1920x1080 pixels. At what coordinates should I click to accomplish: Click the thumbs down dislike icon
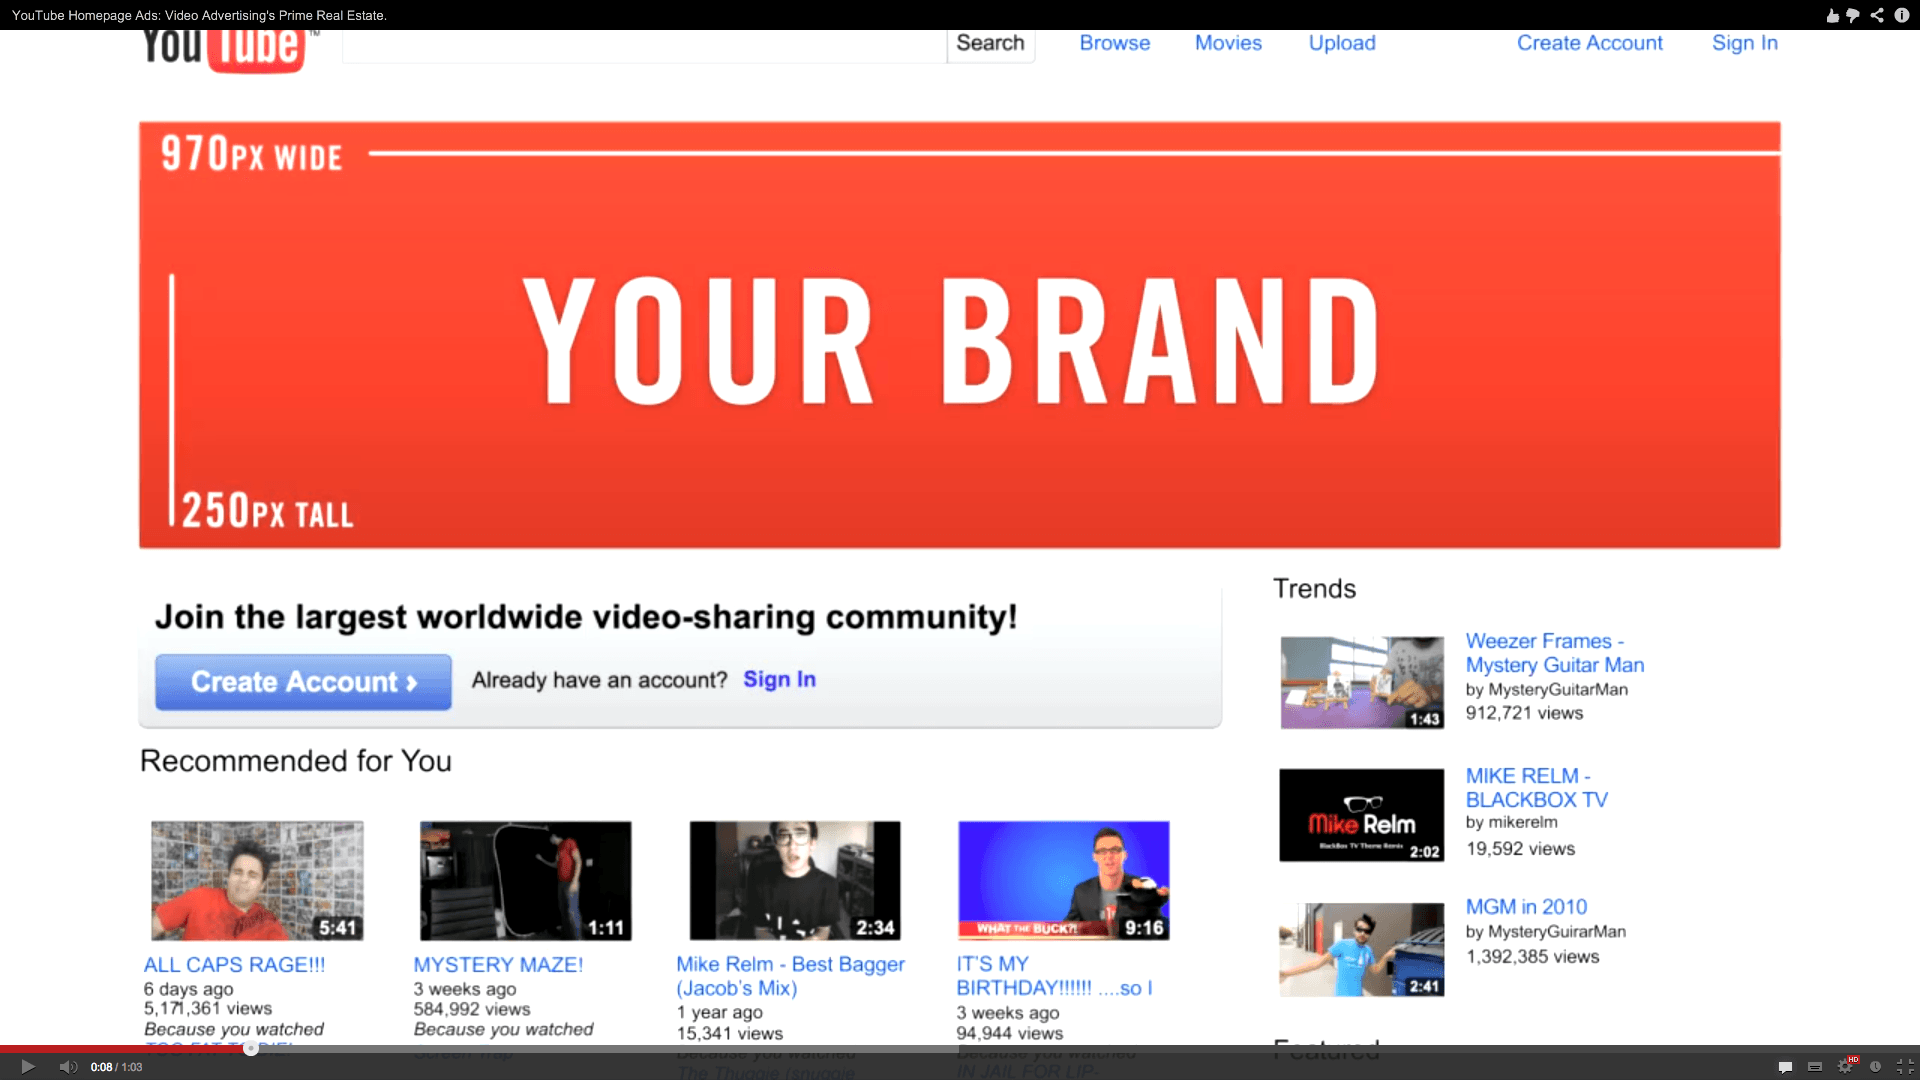point(1853,15)
